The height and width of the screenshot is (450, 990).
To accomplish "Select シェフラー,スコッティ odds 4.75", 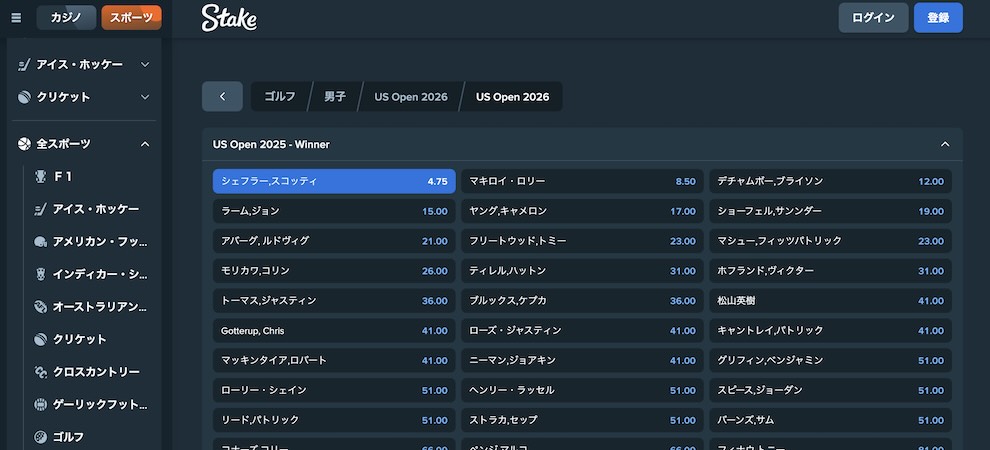I will [x=334, y=181].
